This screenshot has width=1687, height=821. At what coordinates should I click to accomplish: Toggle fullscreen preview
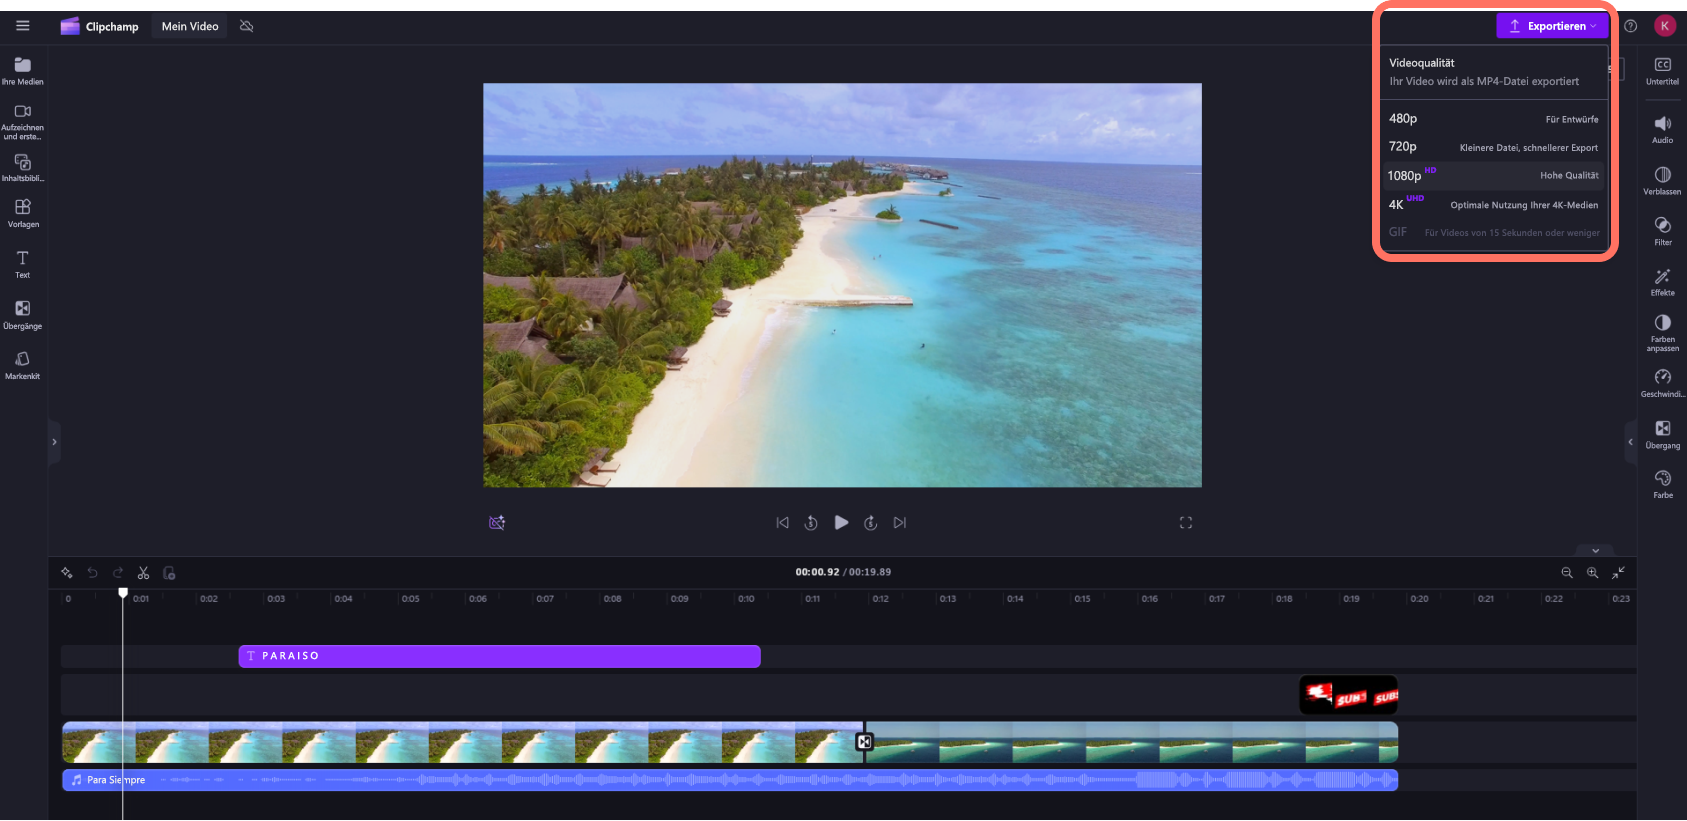click(x=1185, y=522)
